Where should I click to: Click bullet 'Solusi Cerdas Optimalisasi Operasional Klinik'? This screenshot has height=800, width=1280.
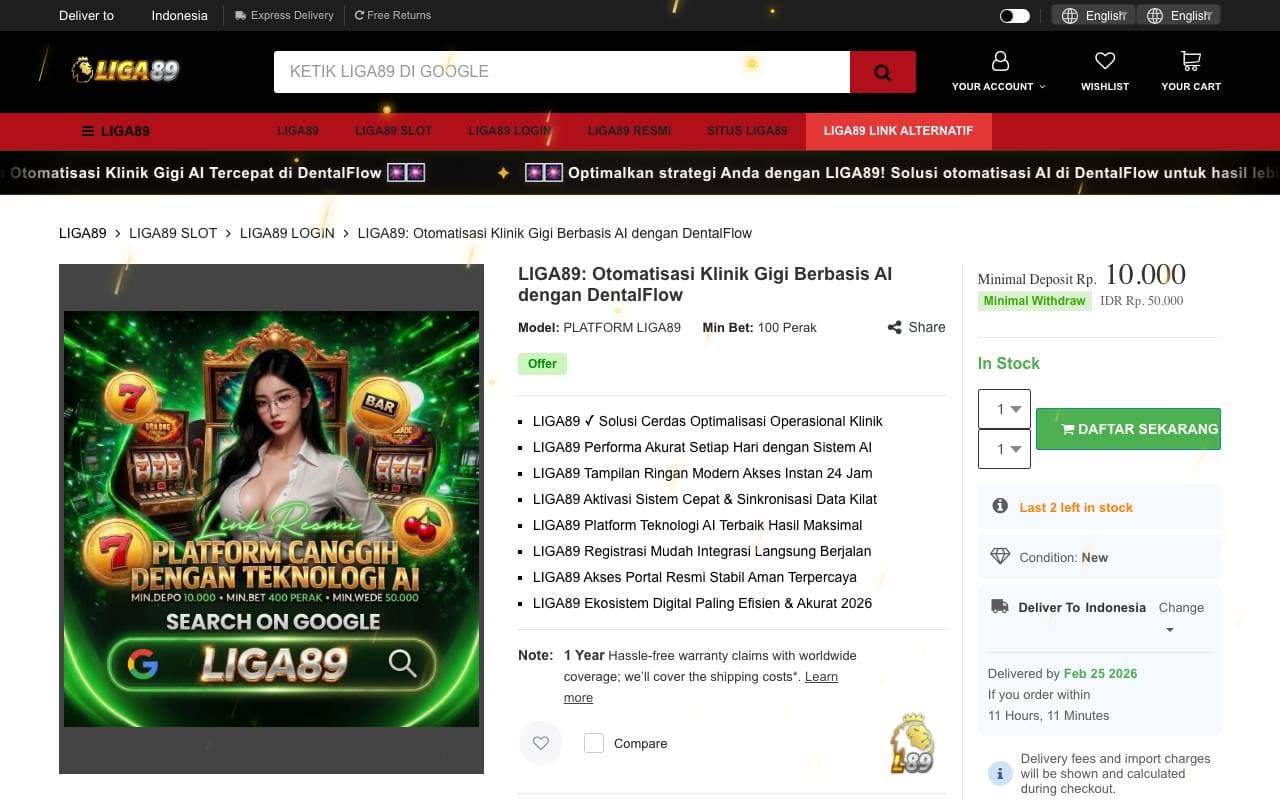pos(708,421)
